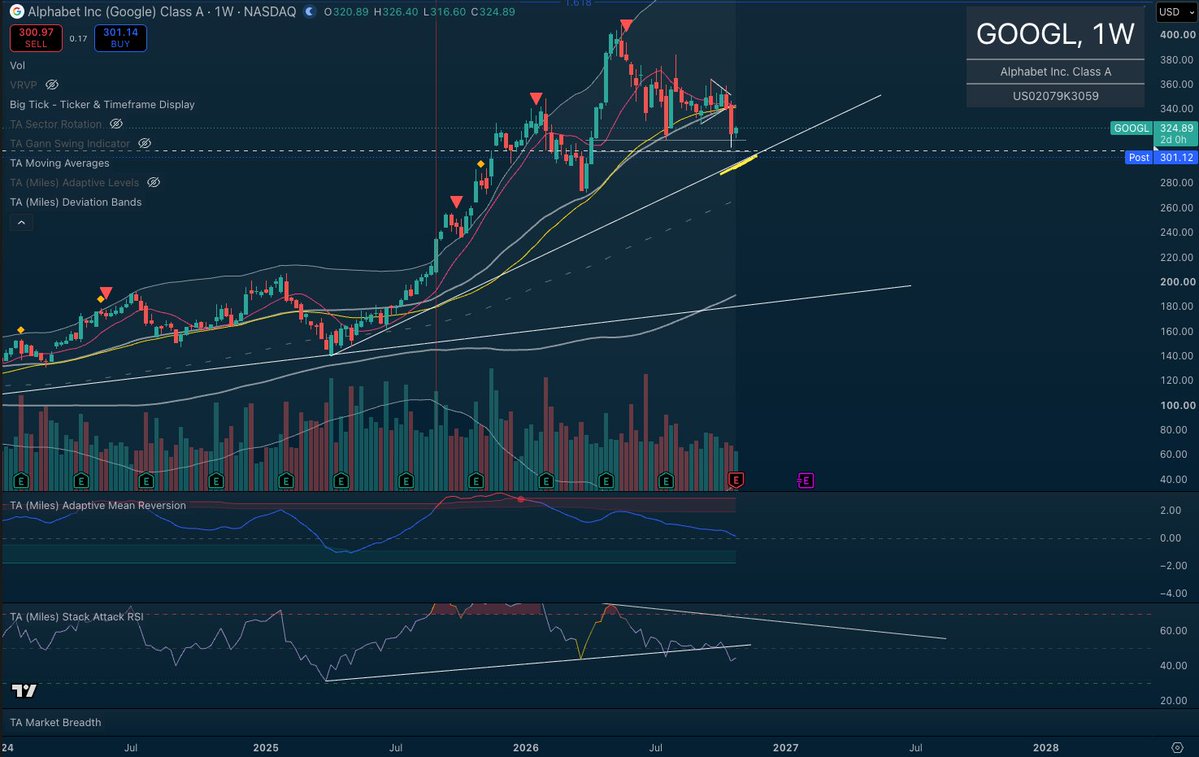Select the TA (Miles) Deviation Bands legend entry

coord(75,202)
